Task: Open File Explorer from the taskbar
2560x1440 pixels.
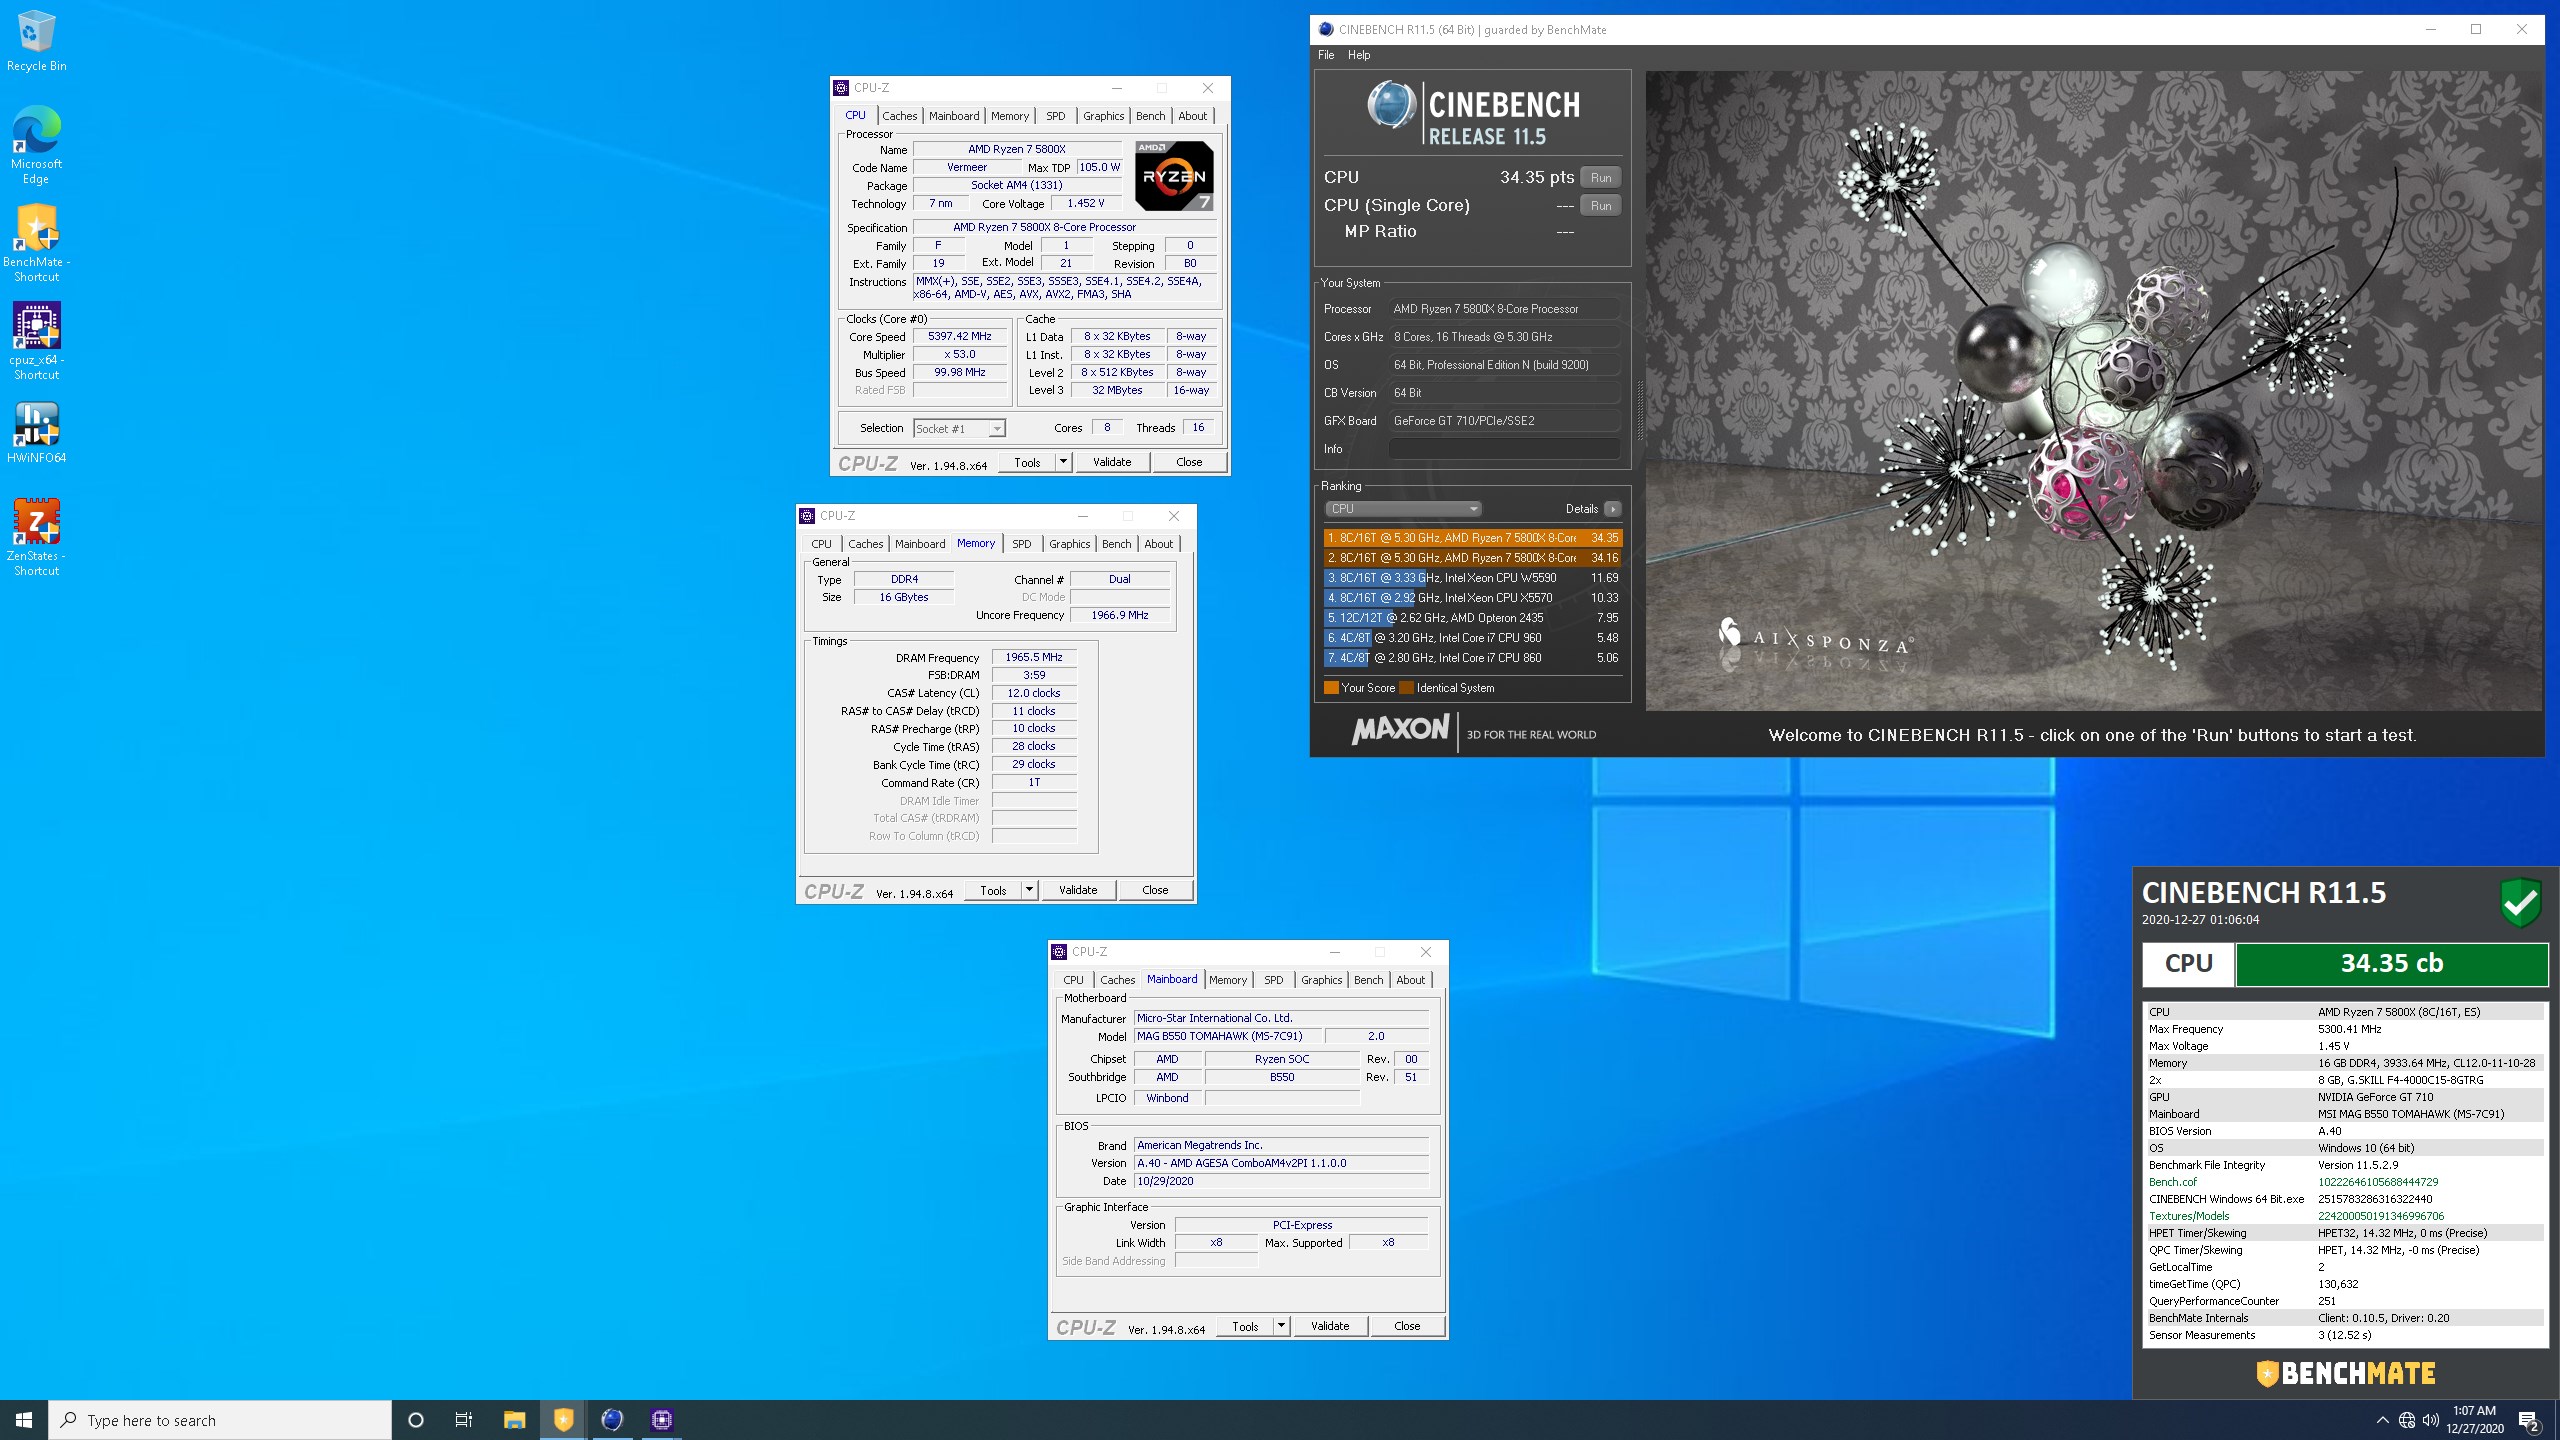Action: click(514, 1420)
